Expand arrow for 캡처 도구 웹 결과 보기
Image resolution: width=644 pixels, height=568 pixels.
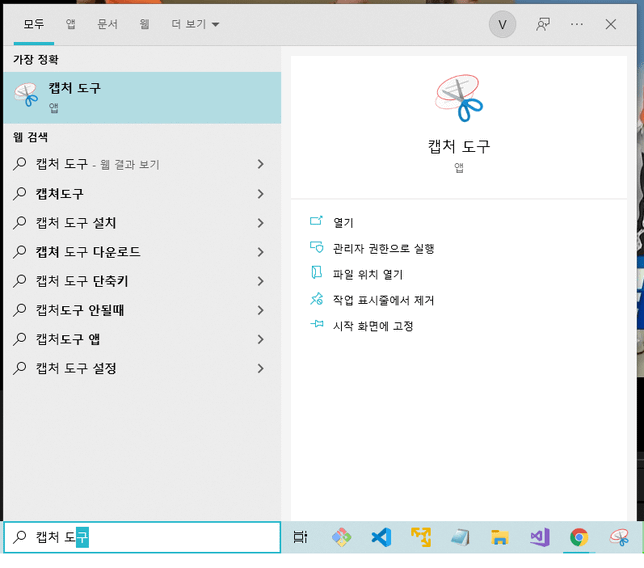[x=260, y=164]
